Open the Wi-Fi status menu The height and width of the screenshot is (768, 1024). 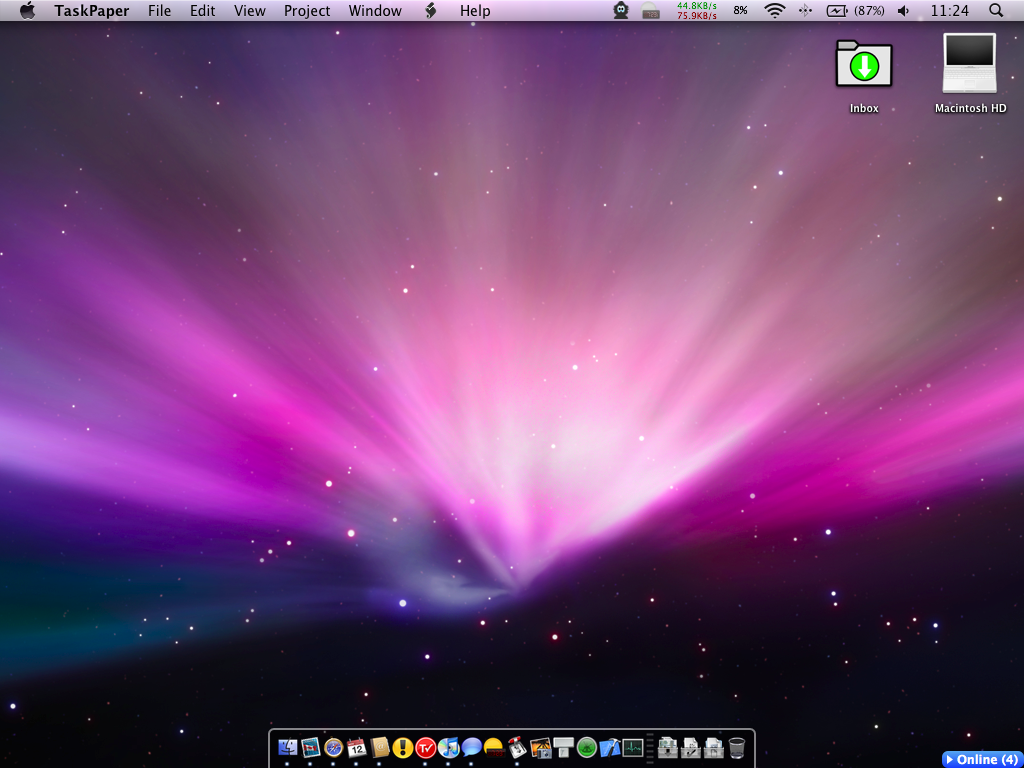[775, 10]
